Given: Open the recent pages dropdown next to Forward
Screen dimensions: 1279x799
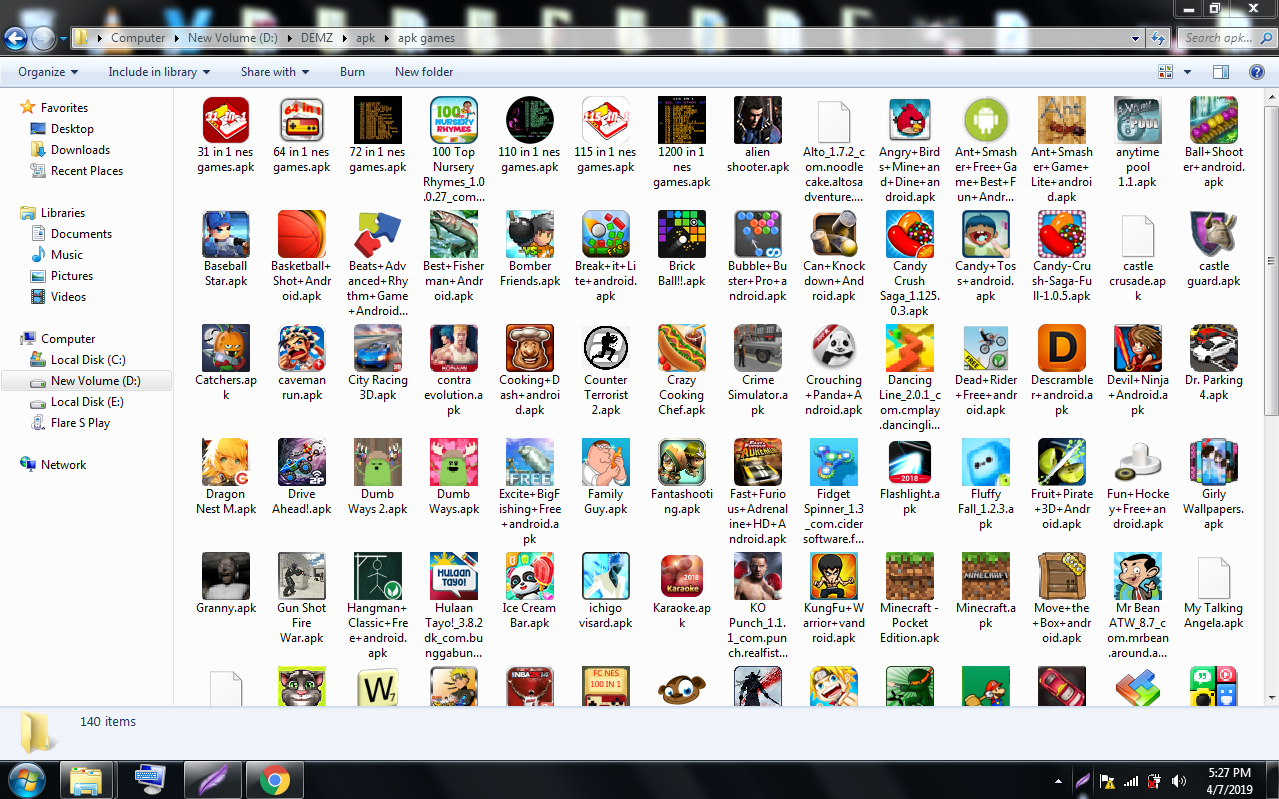Looking at the screenshot, I should click(63, 39).
